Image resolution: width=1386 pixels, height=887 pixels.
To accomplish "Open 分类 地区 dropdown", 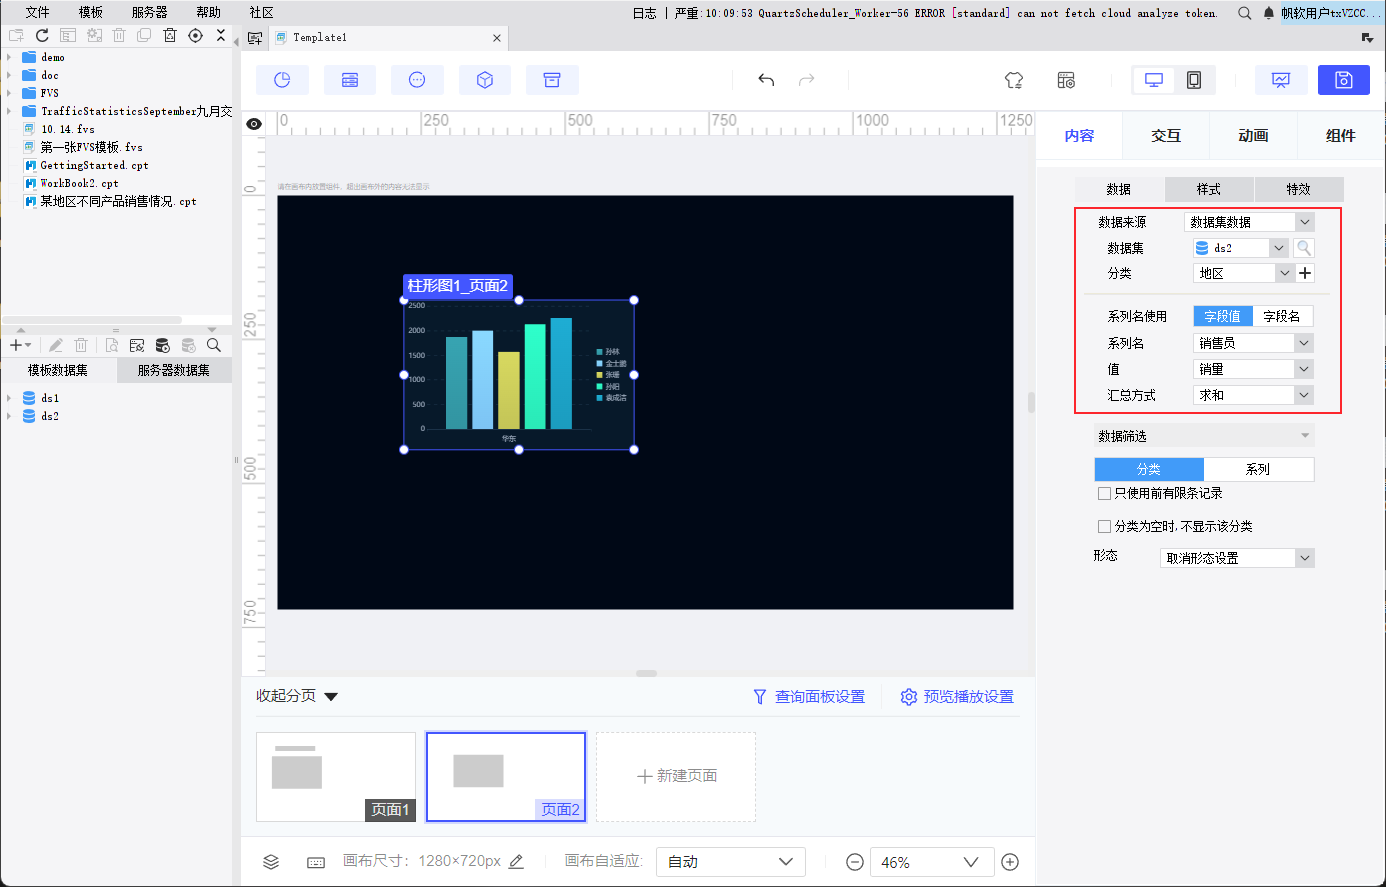I will click(1244, 273).
